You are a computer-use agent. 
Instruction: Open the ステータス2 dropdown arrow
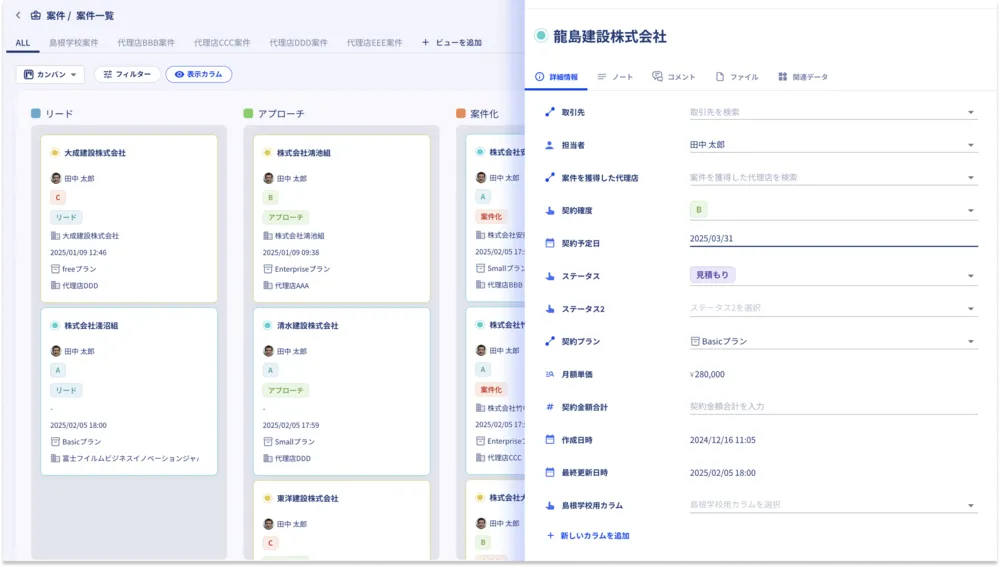[x=970, y=309]
